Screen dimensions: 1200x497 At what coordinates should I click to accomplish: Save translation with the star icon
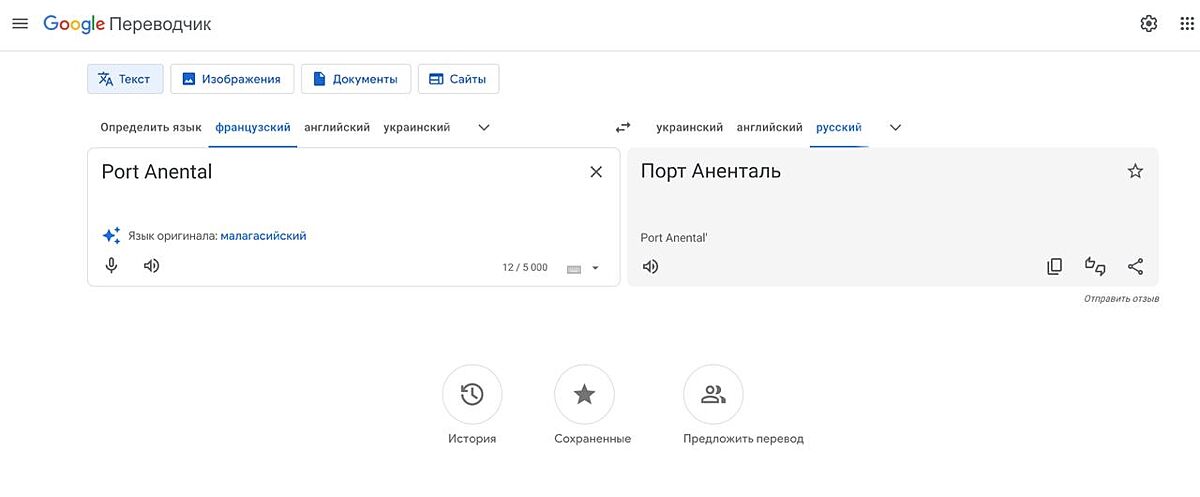tap(1135, 172)
